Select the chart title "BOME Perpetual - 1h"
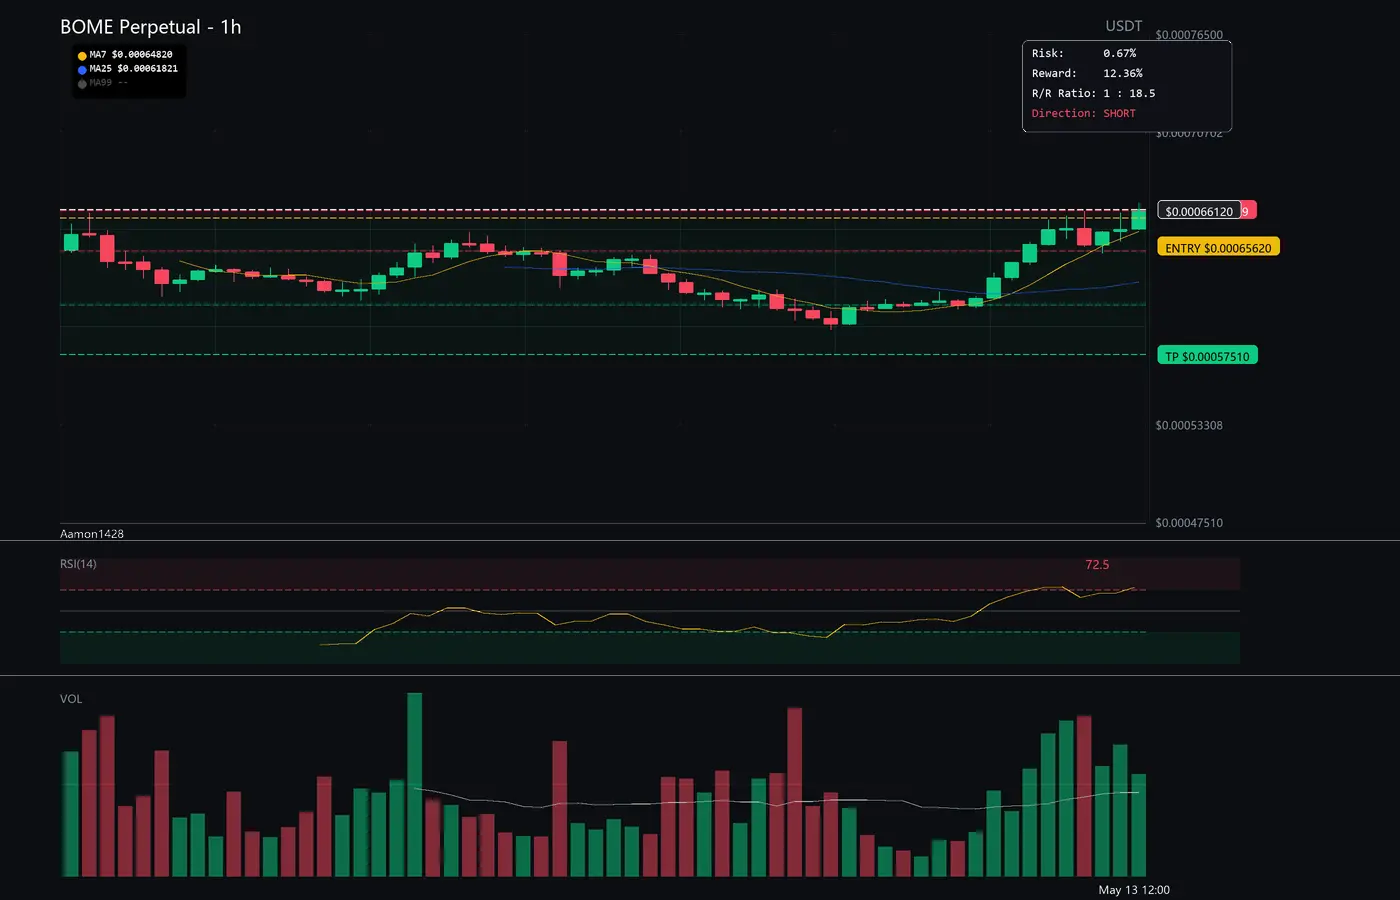 tap(151, 27)
